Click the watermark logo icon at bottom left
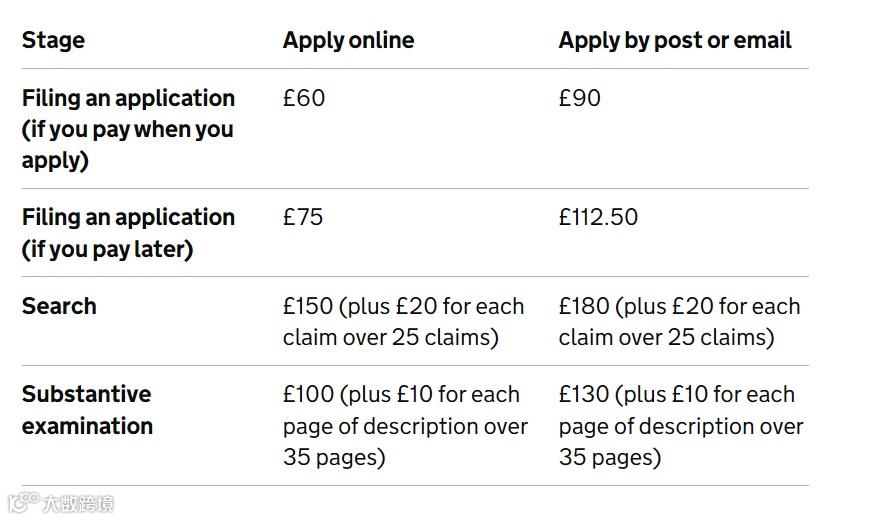The image size is (869, 520). tap(24, 502)
